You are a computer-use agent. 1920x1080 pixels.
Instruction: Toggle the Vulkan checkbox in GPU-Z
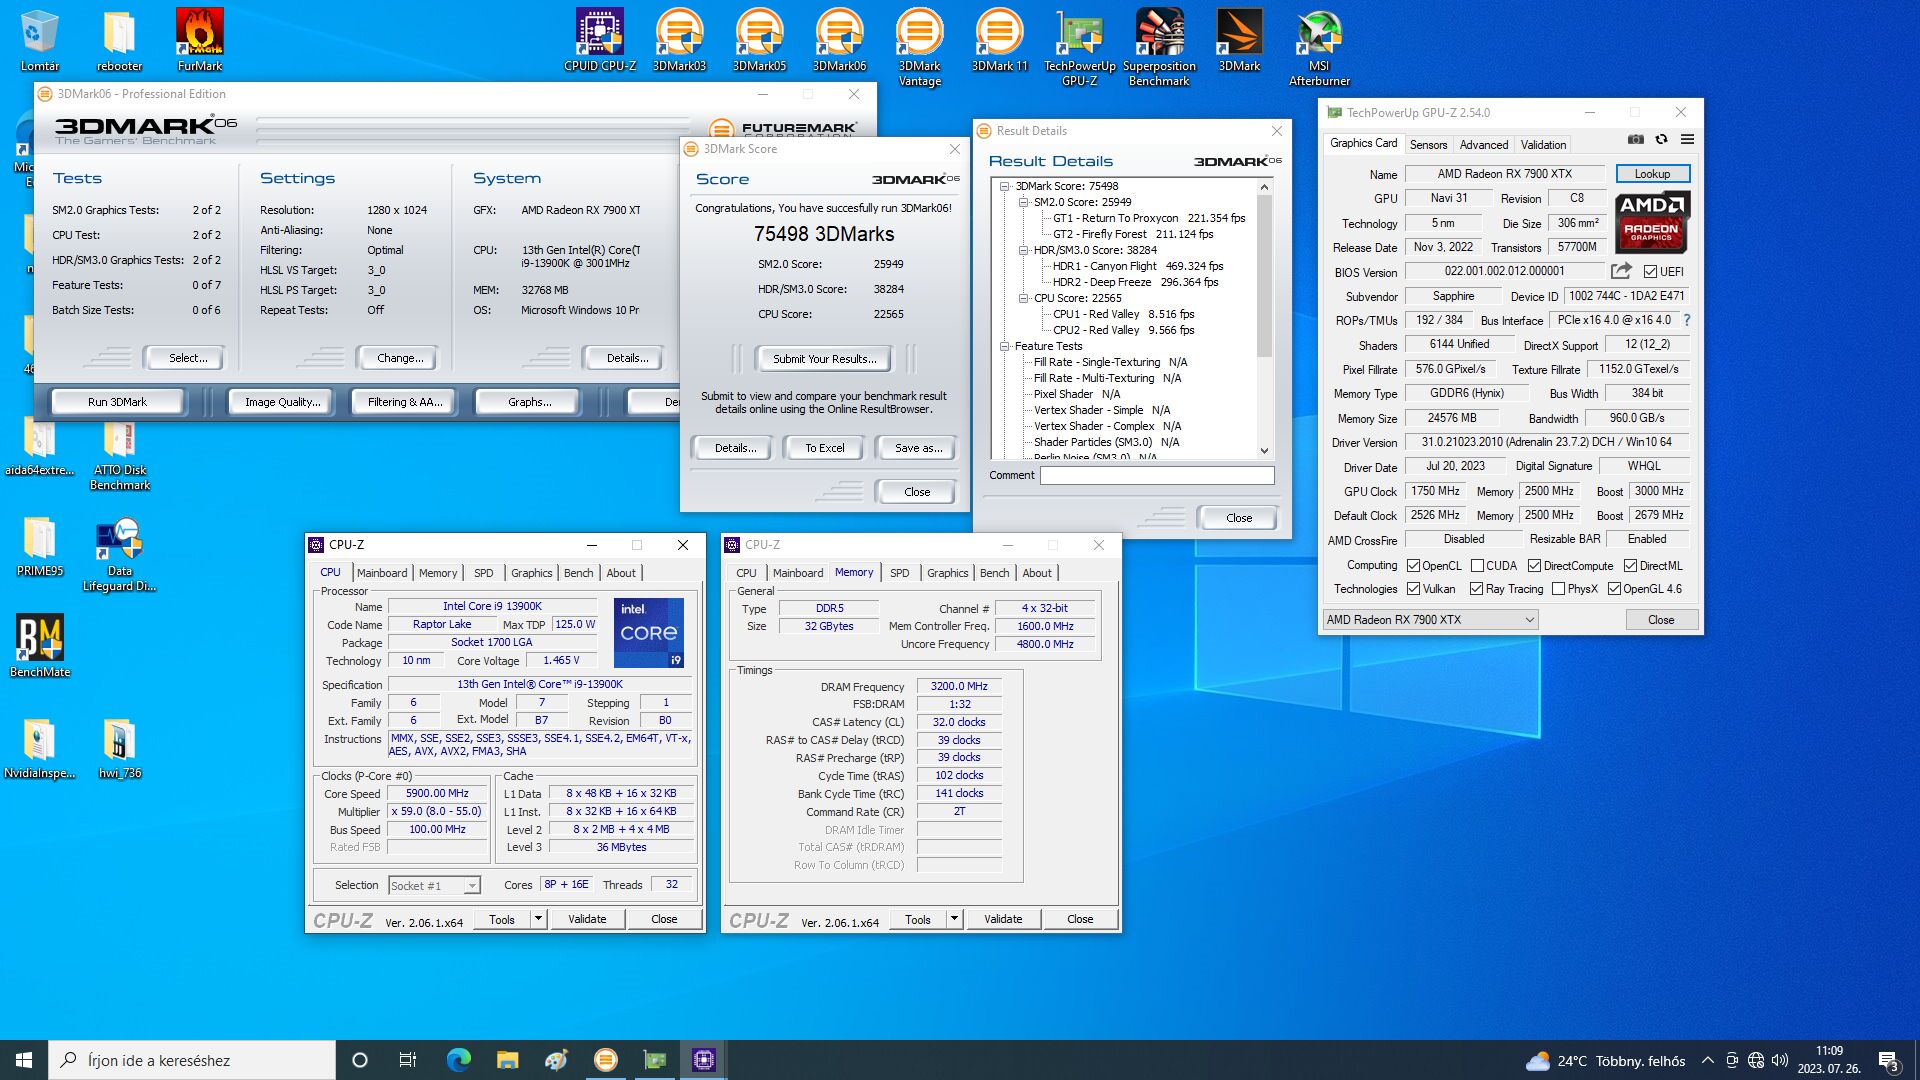coord(1413,589)
